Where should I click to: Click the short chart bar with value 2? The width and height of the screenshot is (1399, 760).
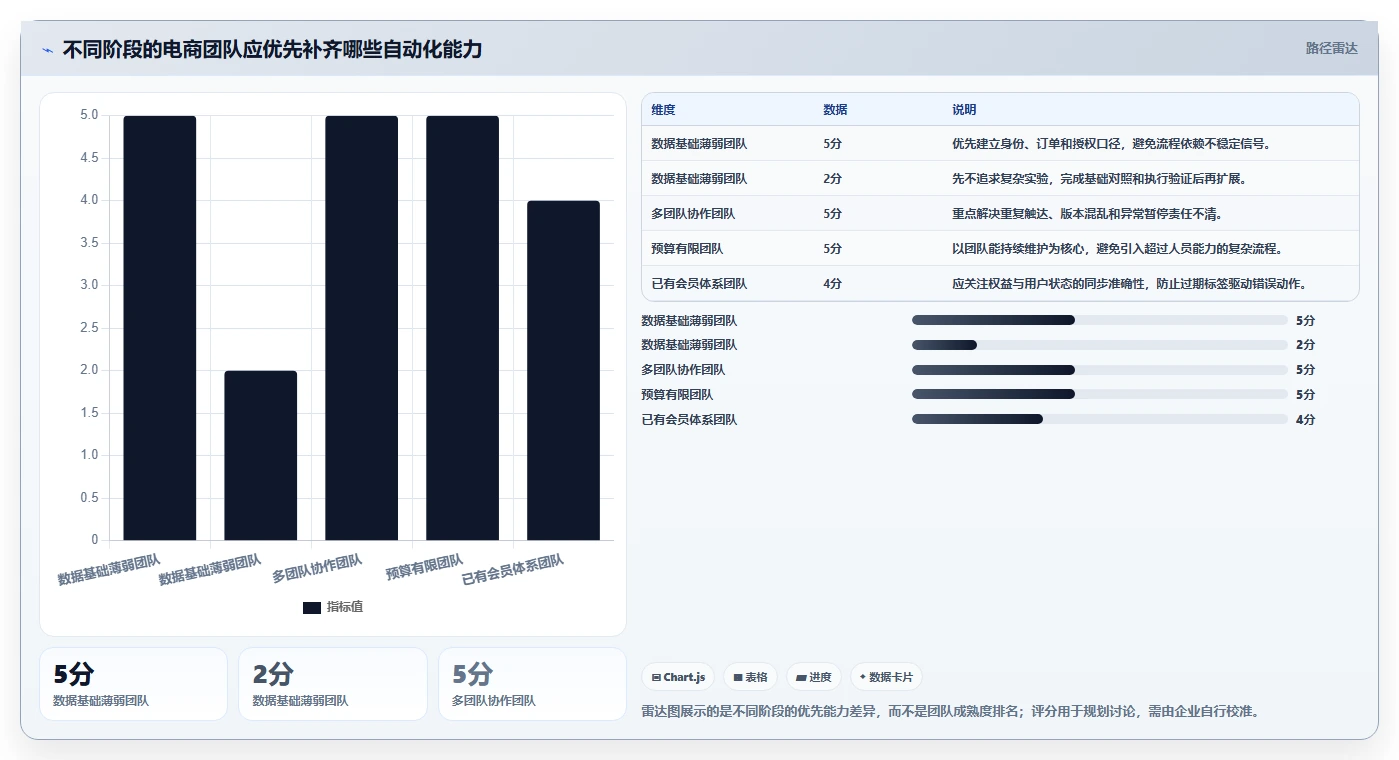261,456
